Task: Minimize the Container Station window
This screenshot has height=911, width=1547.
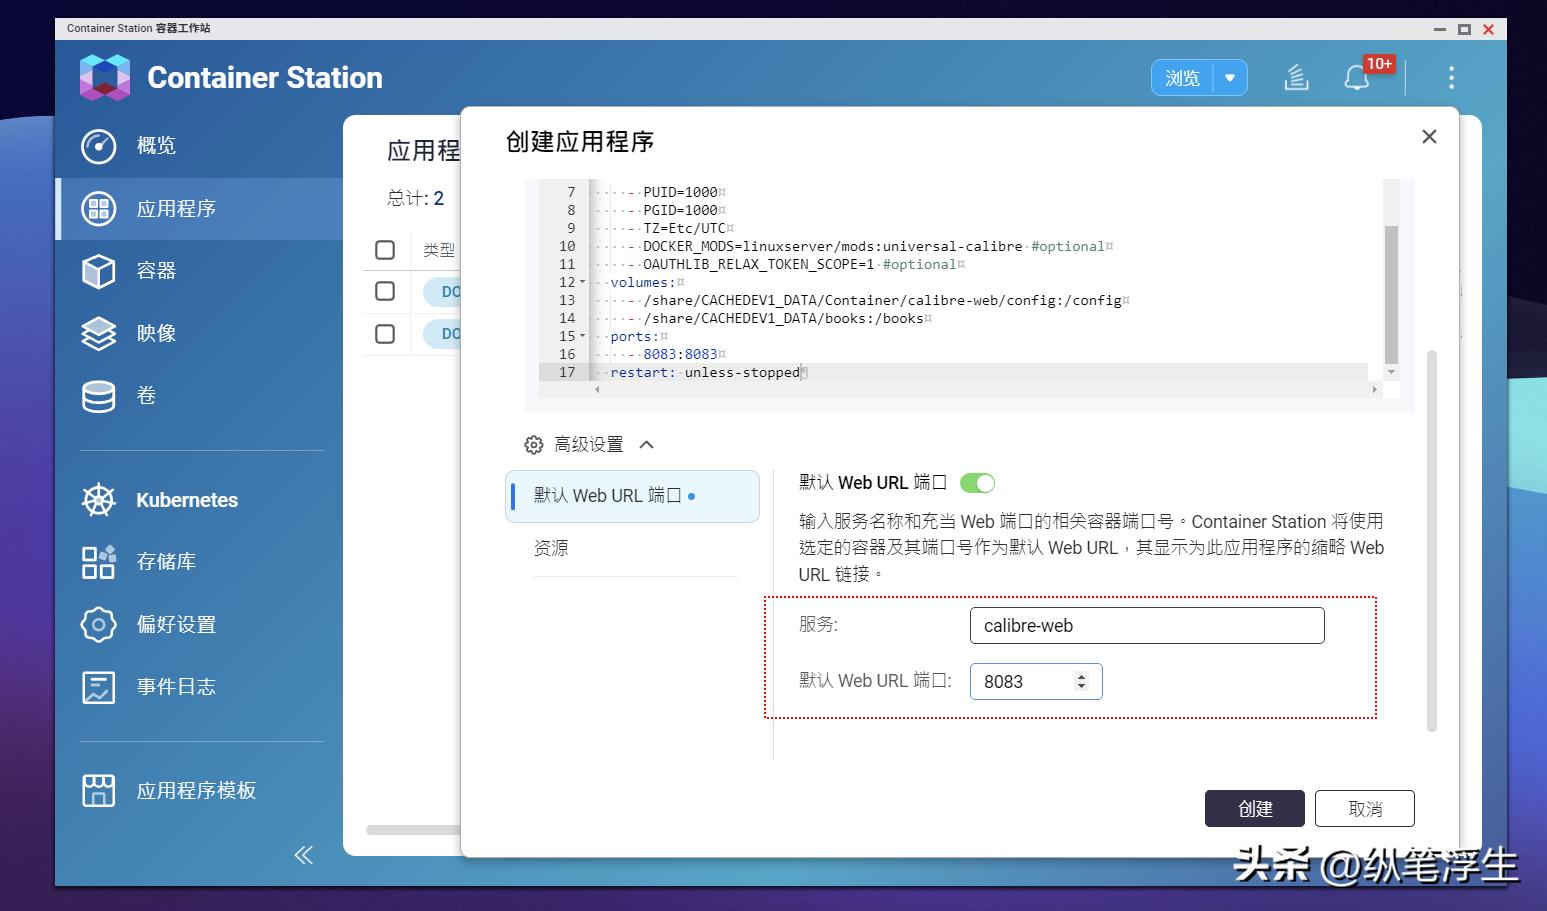Action: 1440,29
